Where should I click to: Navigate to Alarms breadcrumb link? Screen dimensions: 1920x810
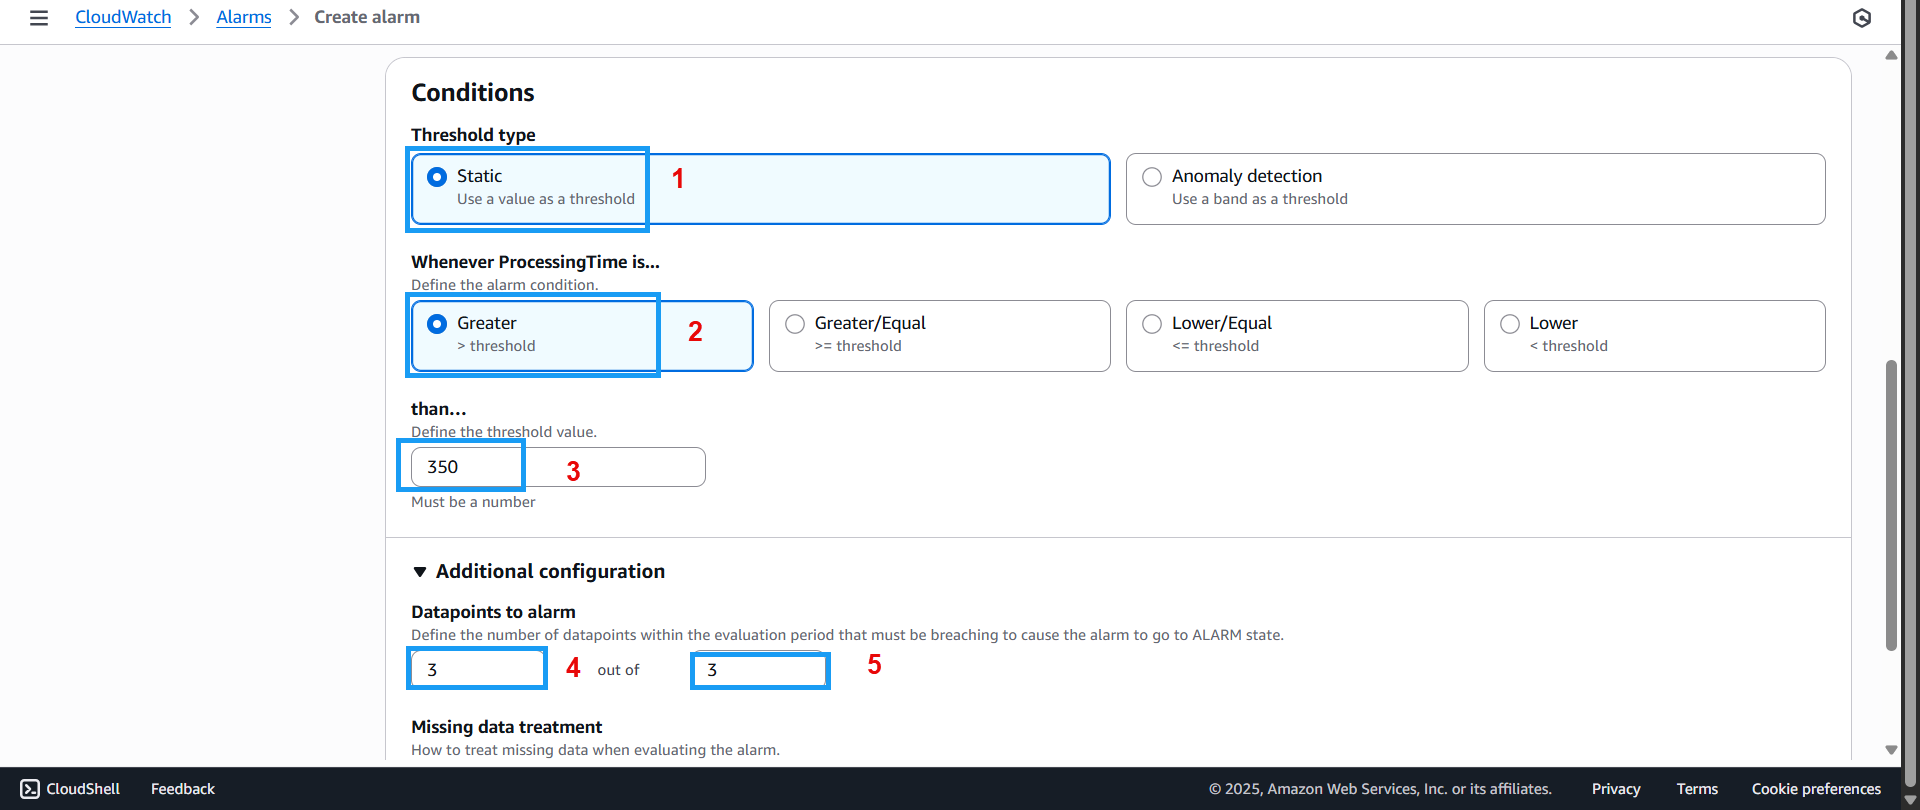[243, 18]
